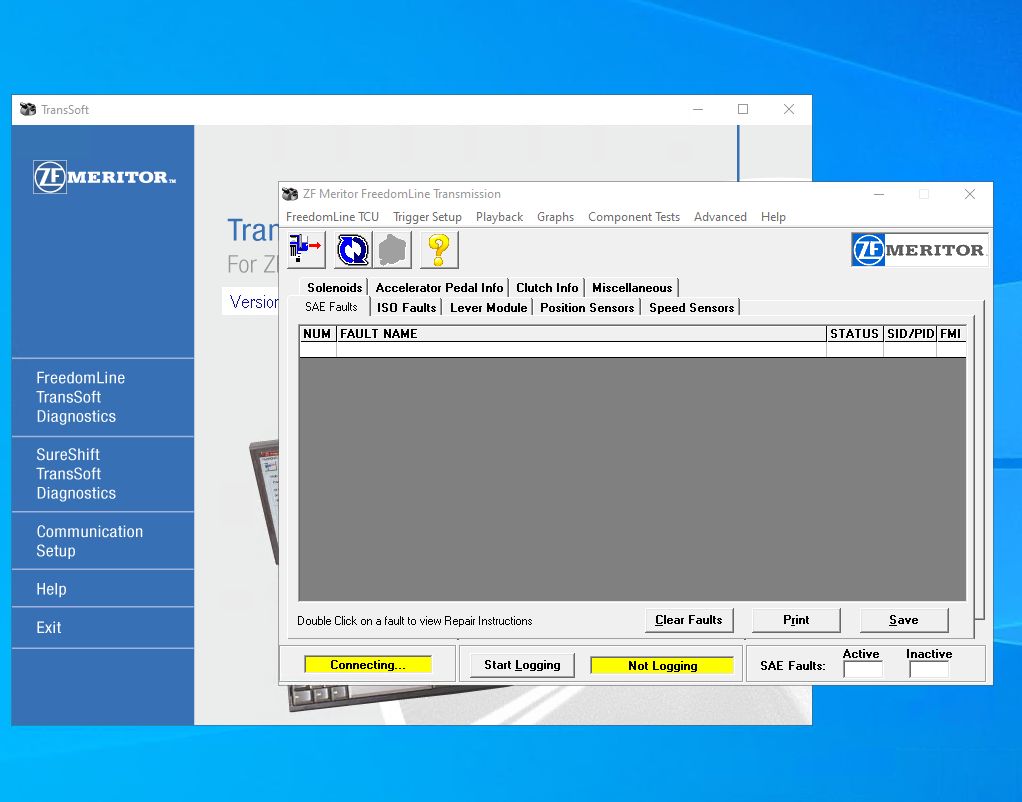Click the Print button
Viewport: 1022px width, 802px height.
[796, 620]
